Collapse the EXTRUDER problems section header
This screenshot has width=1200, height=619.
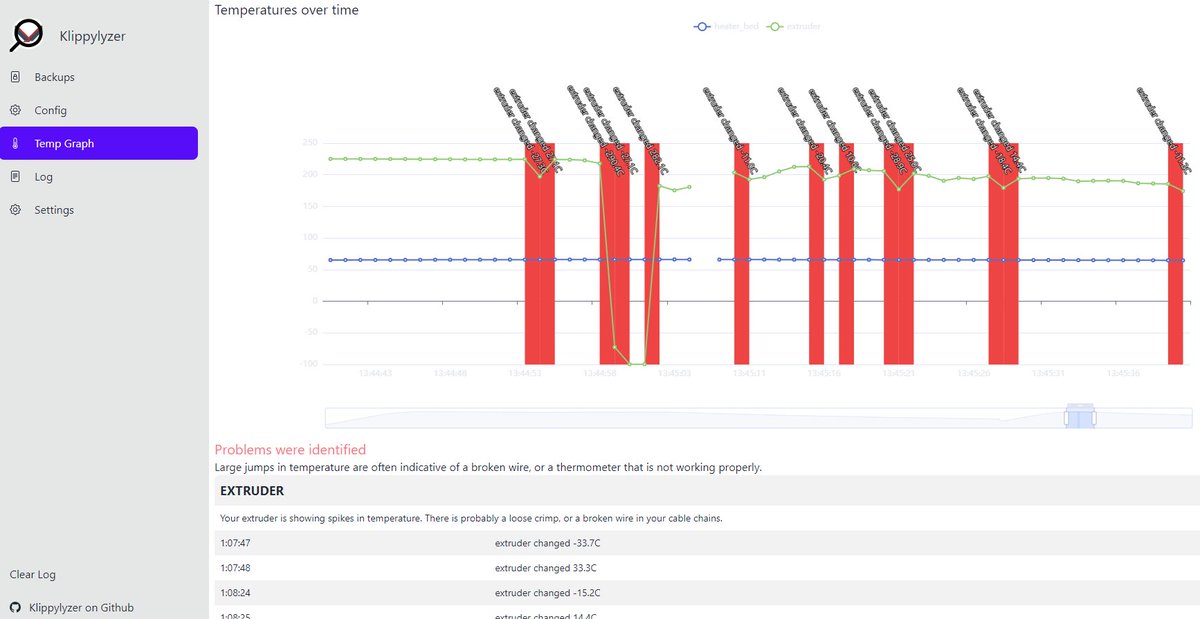[x=253, y=490]
